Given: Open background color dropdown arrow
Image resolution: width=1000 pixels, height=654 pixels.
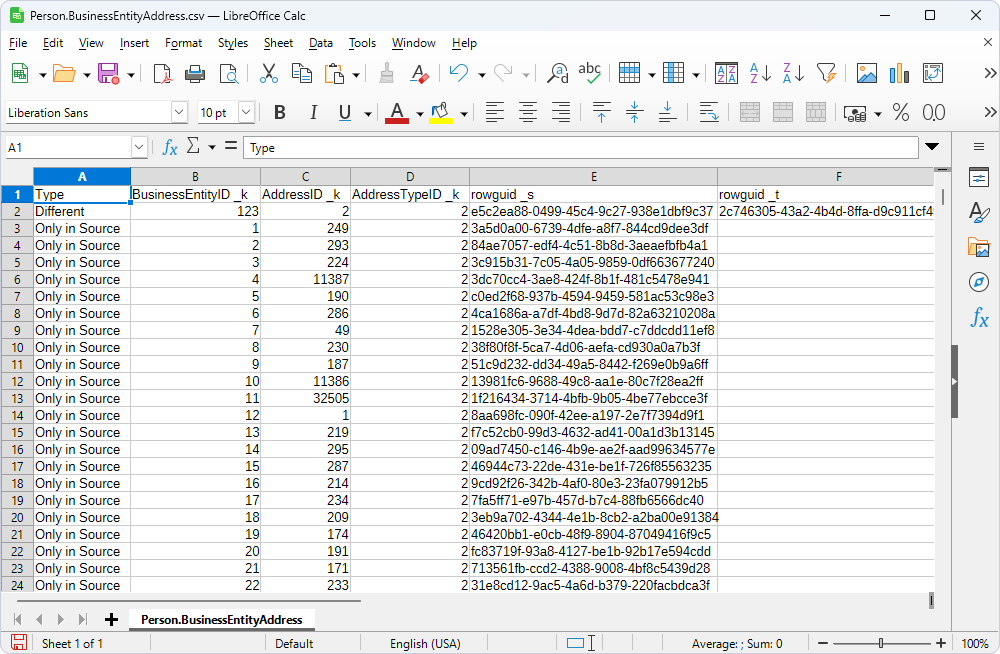Looking at the screenshot, I should [464, 114].
